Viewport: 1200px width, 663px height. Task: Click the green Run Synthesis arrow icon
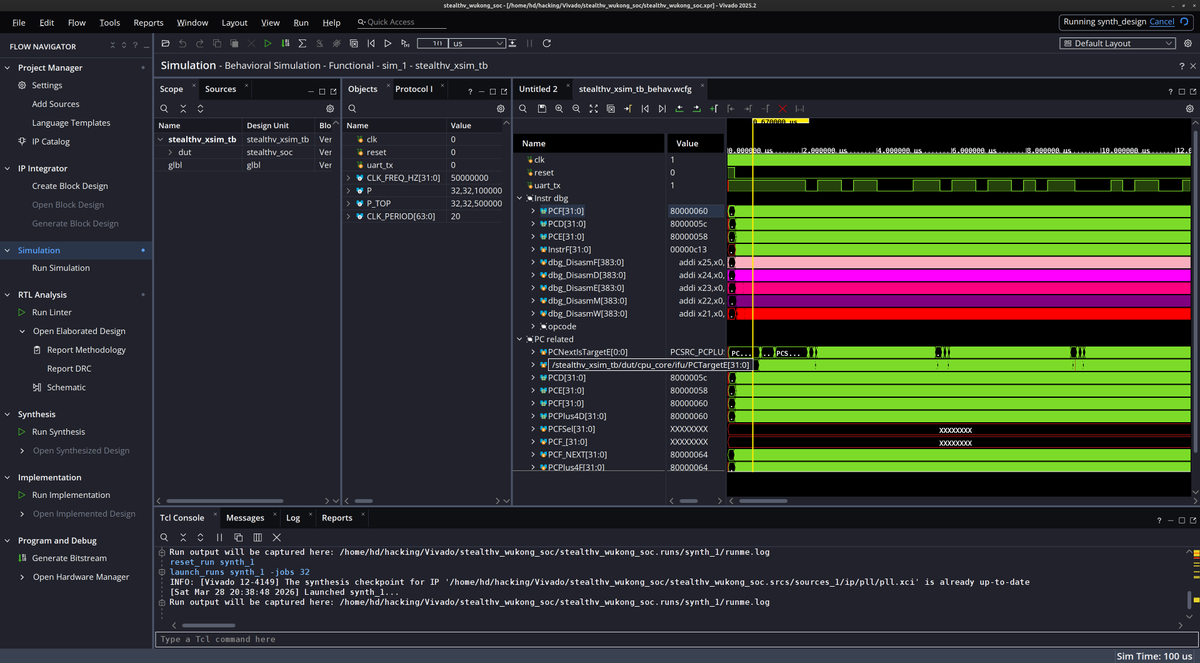(x=22, y=432)
